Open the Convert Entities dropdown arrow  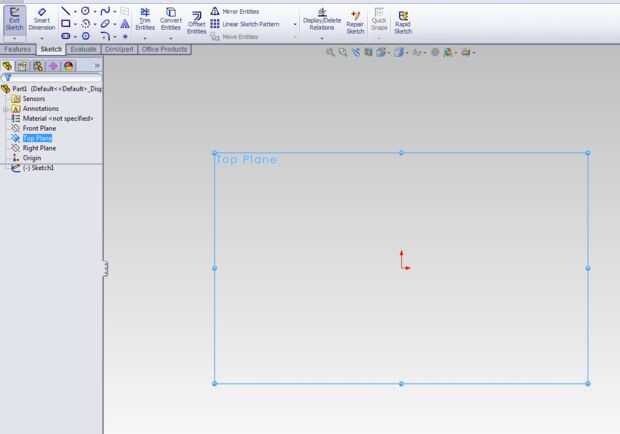pos(171,38)
